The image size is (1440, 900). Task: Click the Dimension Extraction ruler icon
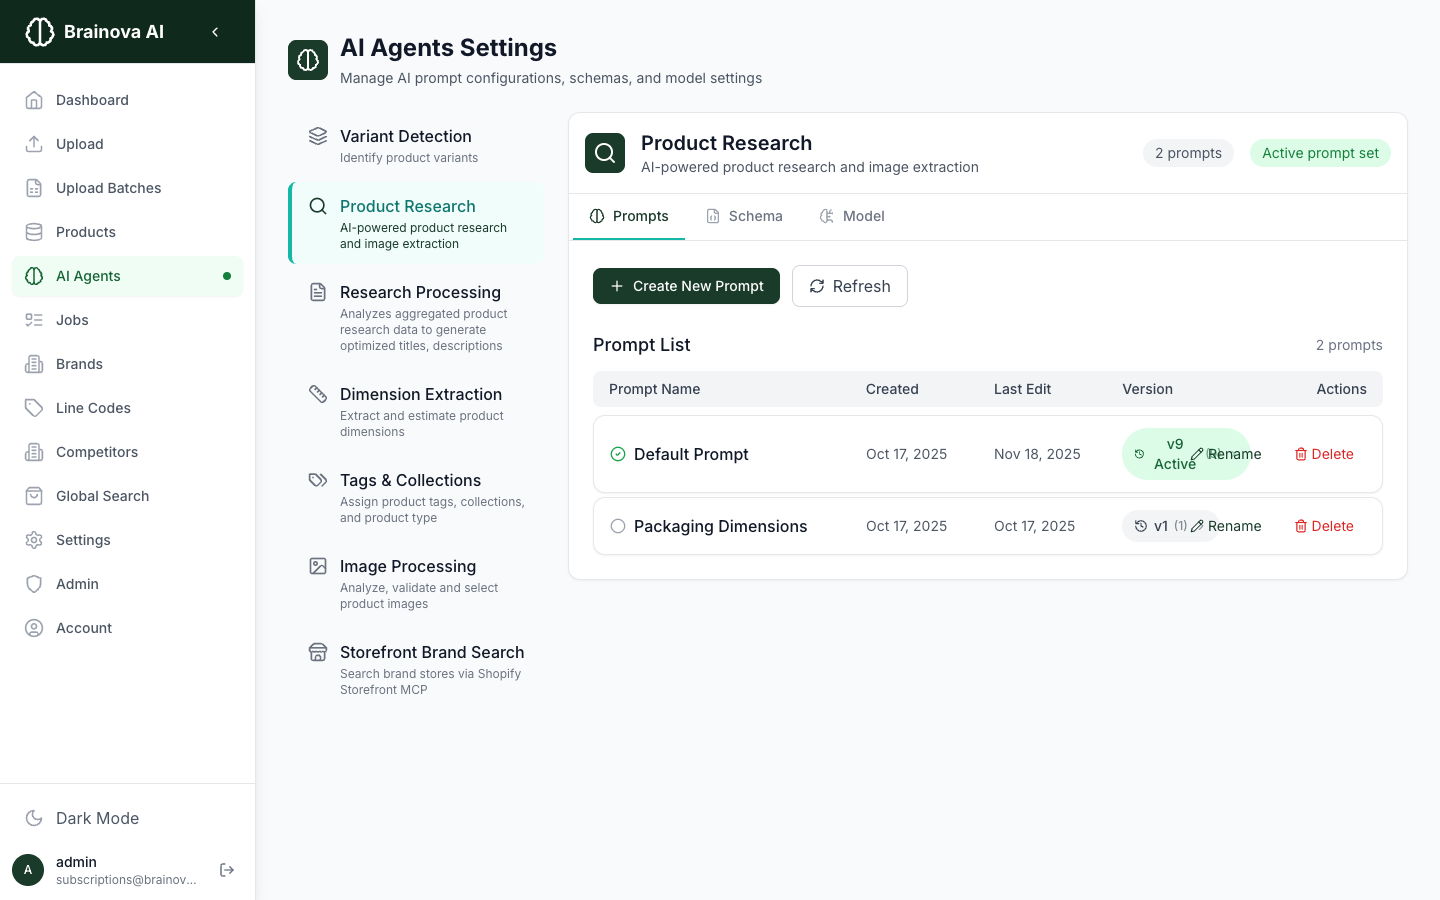coord(317,393)
